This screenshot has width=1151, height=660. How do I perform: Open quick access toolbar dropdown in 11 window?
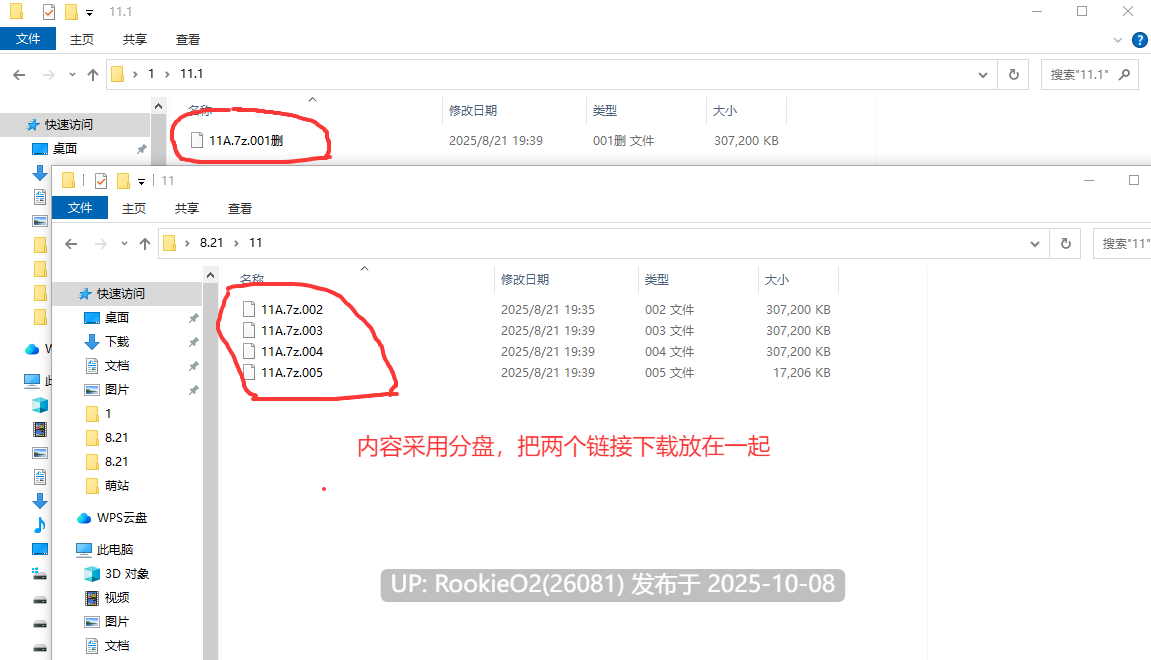tap(142, 181)
